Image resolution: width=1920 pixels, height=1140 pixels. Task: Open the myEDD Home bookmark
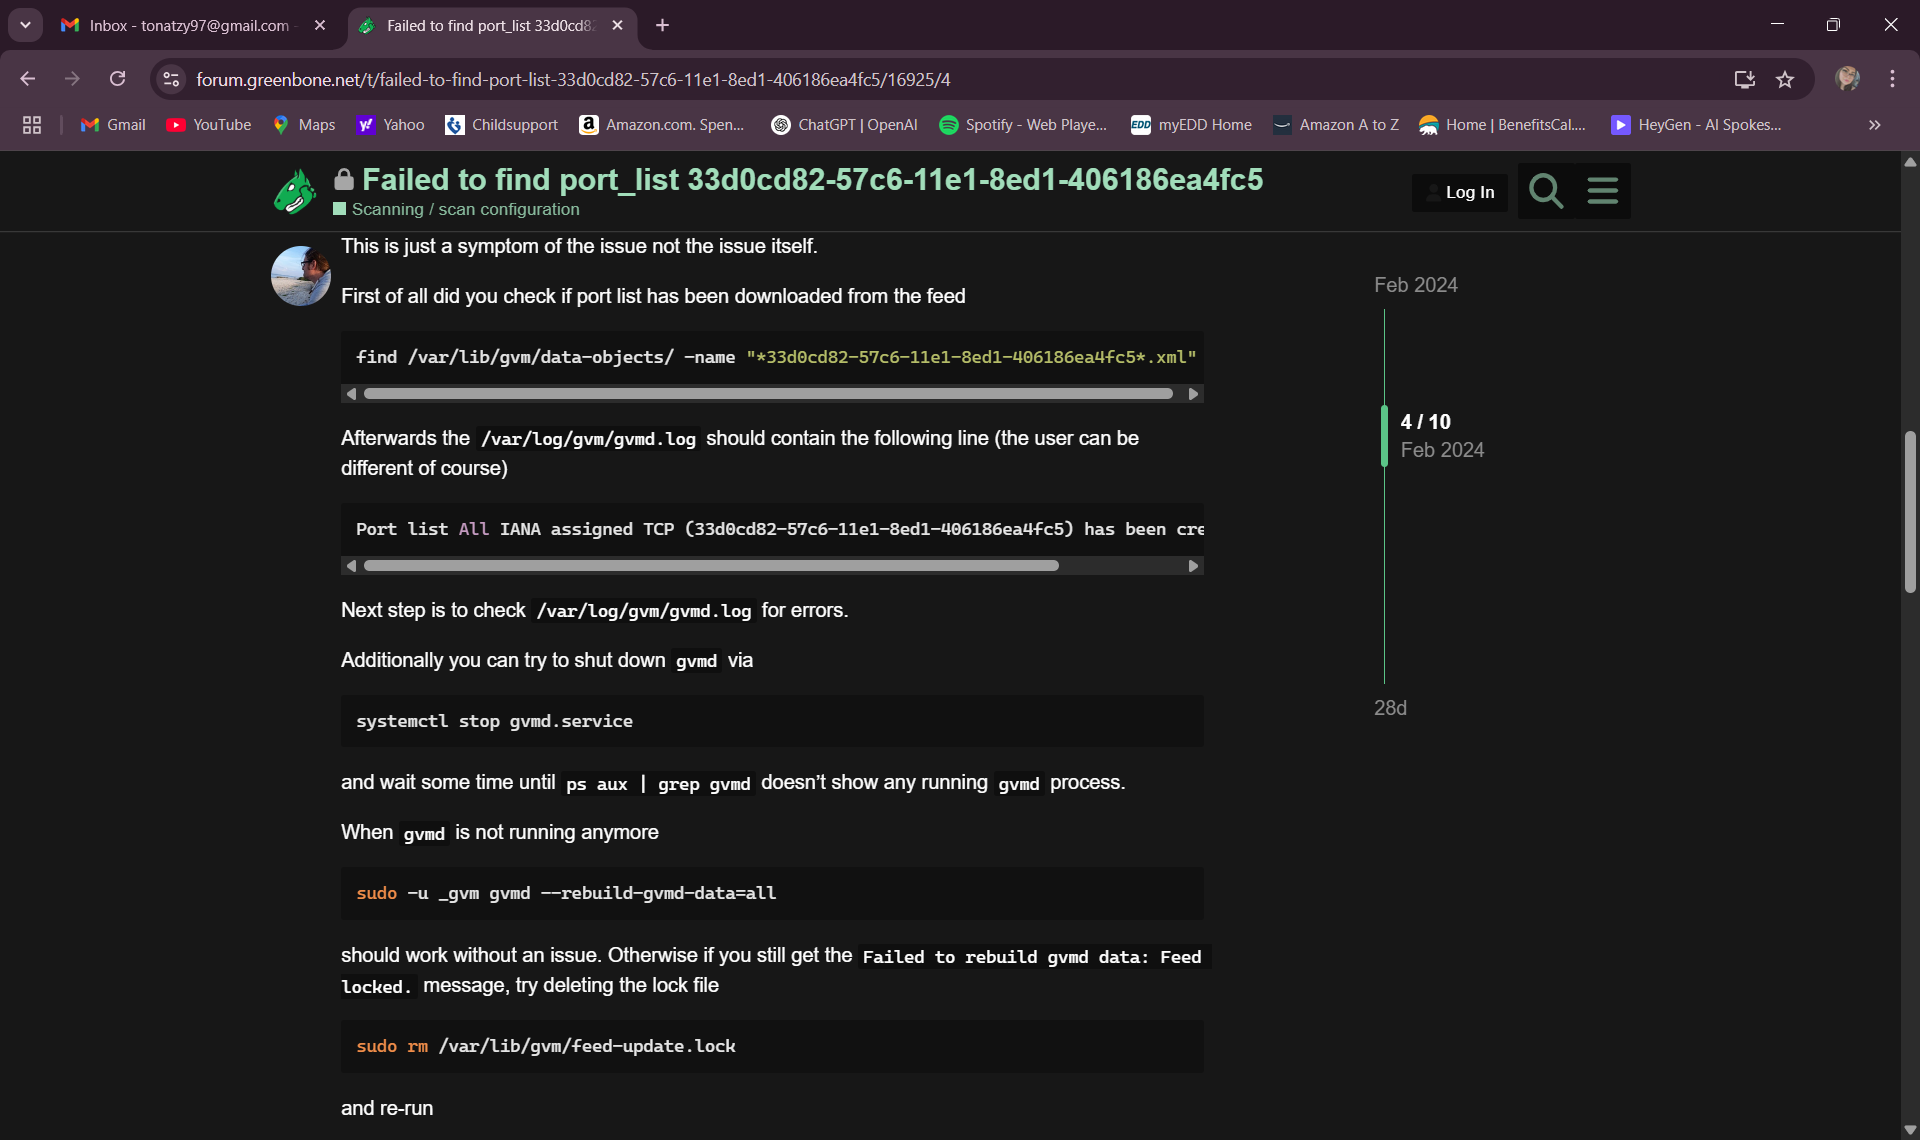pos(1191,125)
